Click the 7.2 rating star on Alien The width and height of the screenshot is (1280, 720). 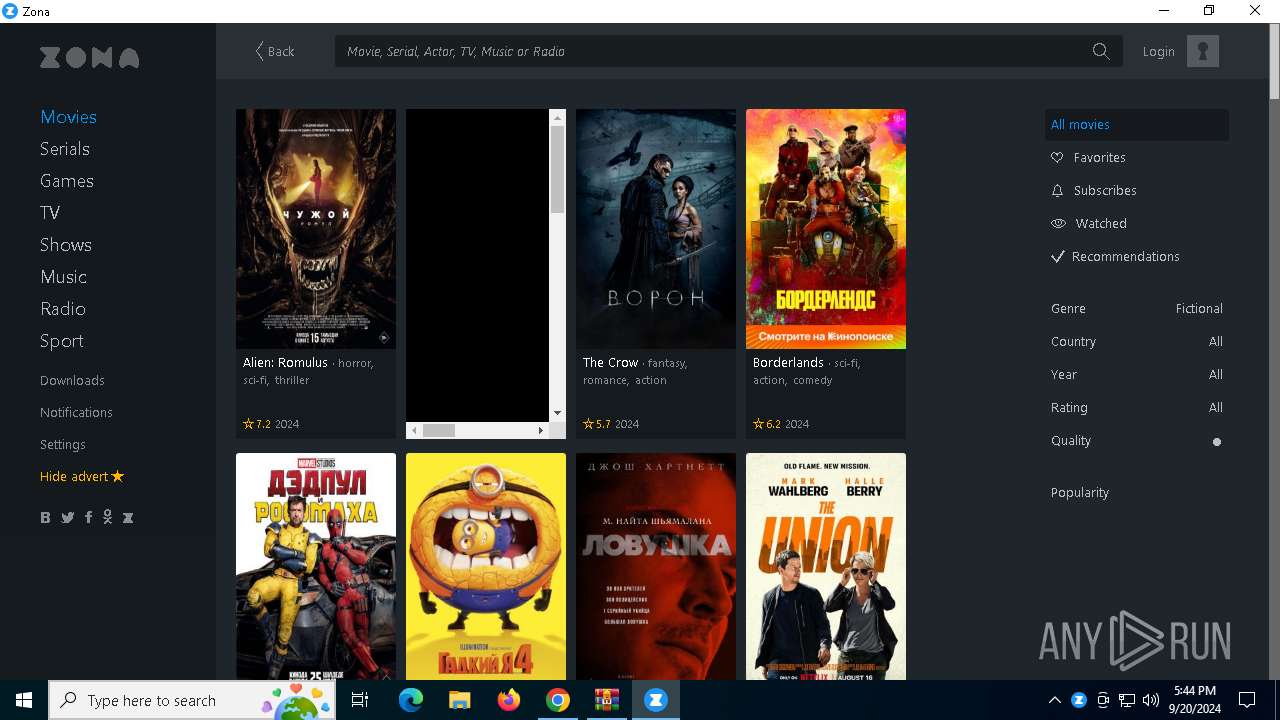pyautogui.click(x=249, y=424)
